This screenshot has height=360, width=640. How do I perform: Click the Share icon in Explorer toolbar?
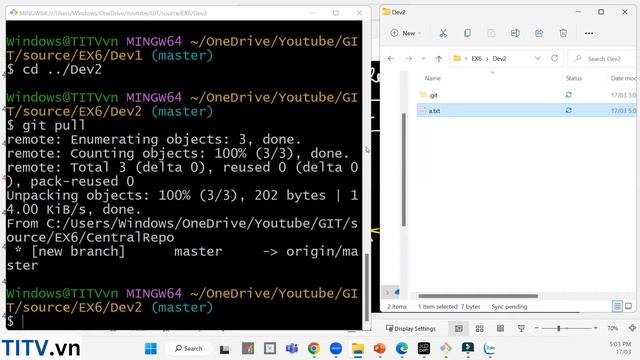(x=539, y=33)
